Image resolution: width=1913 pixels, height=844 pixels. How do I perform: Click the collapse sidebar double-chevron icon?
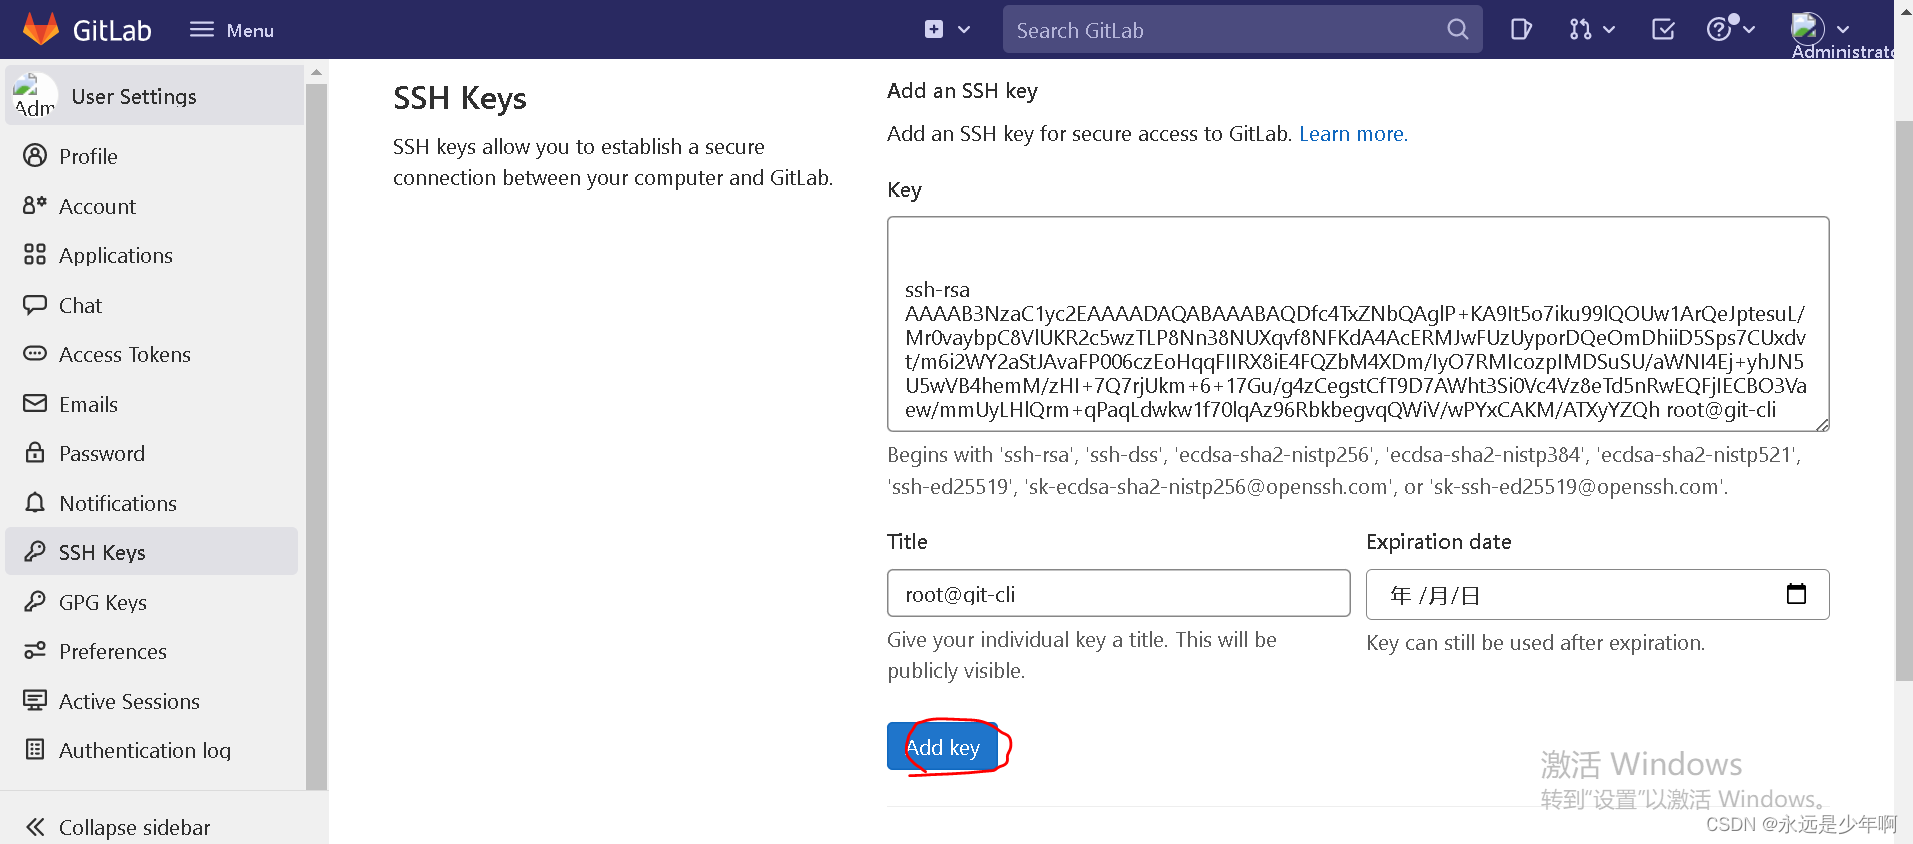click(35, 827)
